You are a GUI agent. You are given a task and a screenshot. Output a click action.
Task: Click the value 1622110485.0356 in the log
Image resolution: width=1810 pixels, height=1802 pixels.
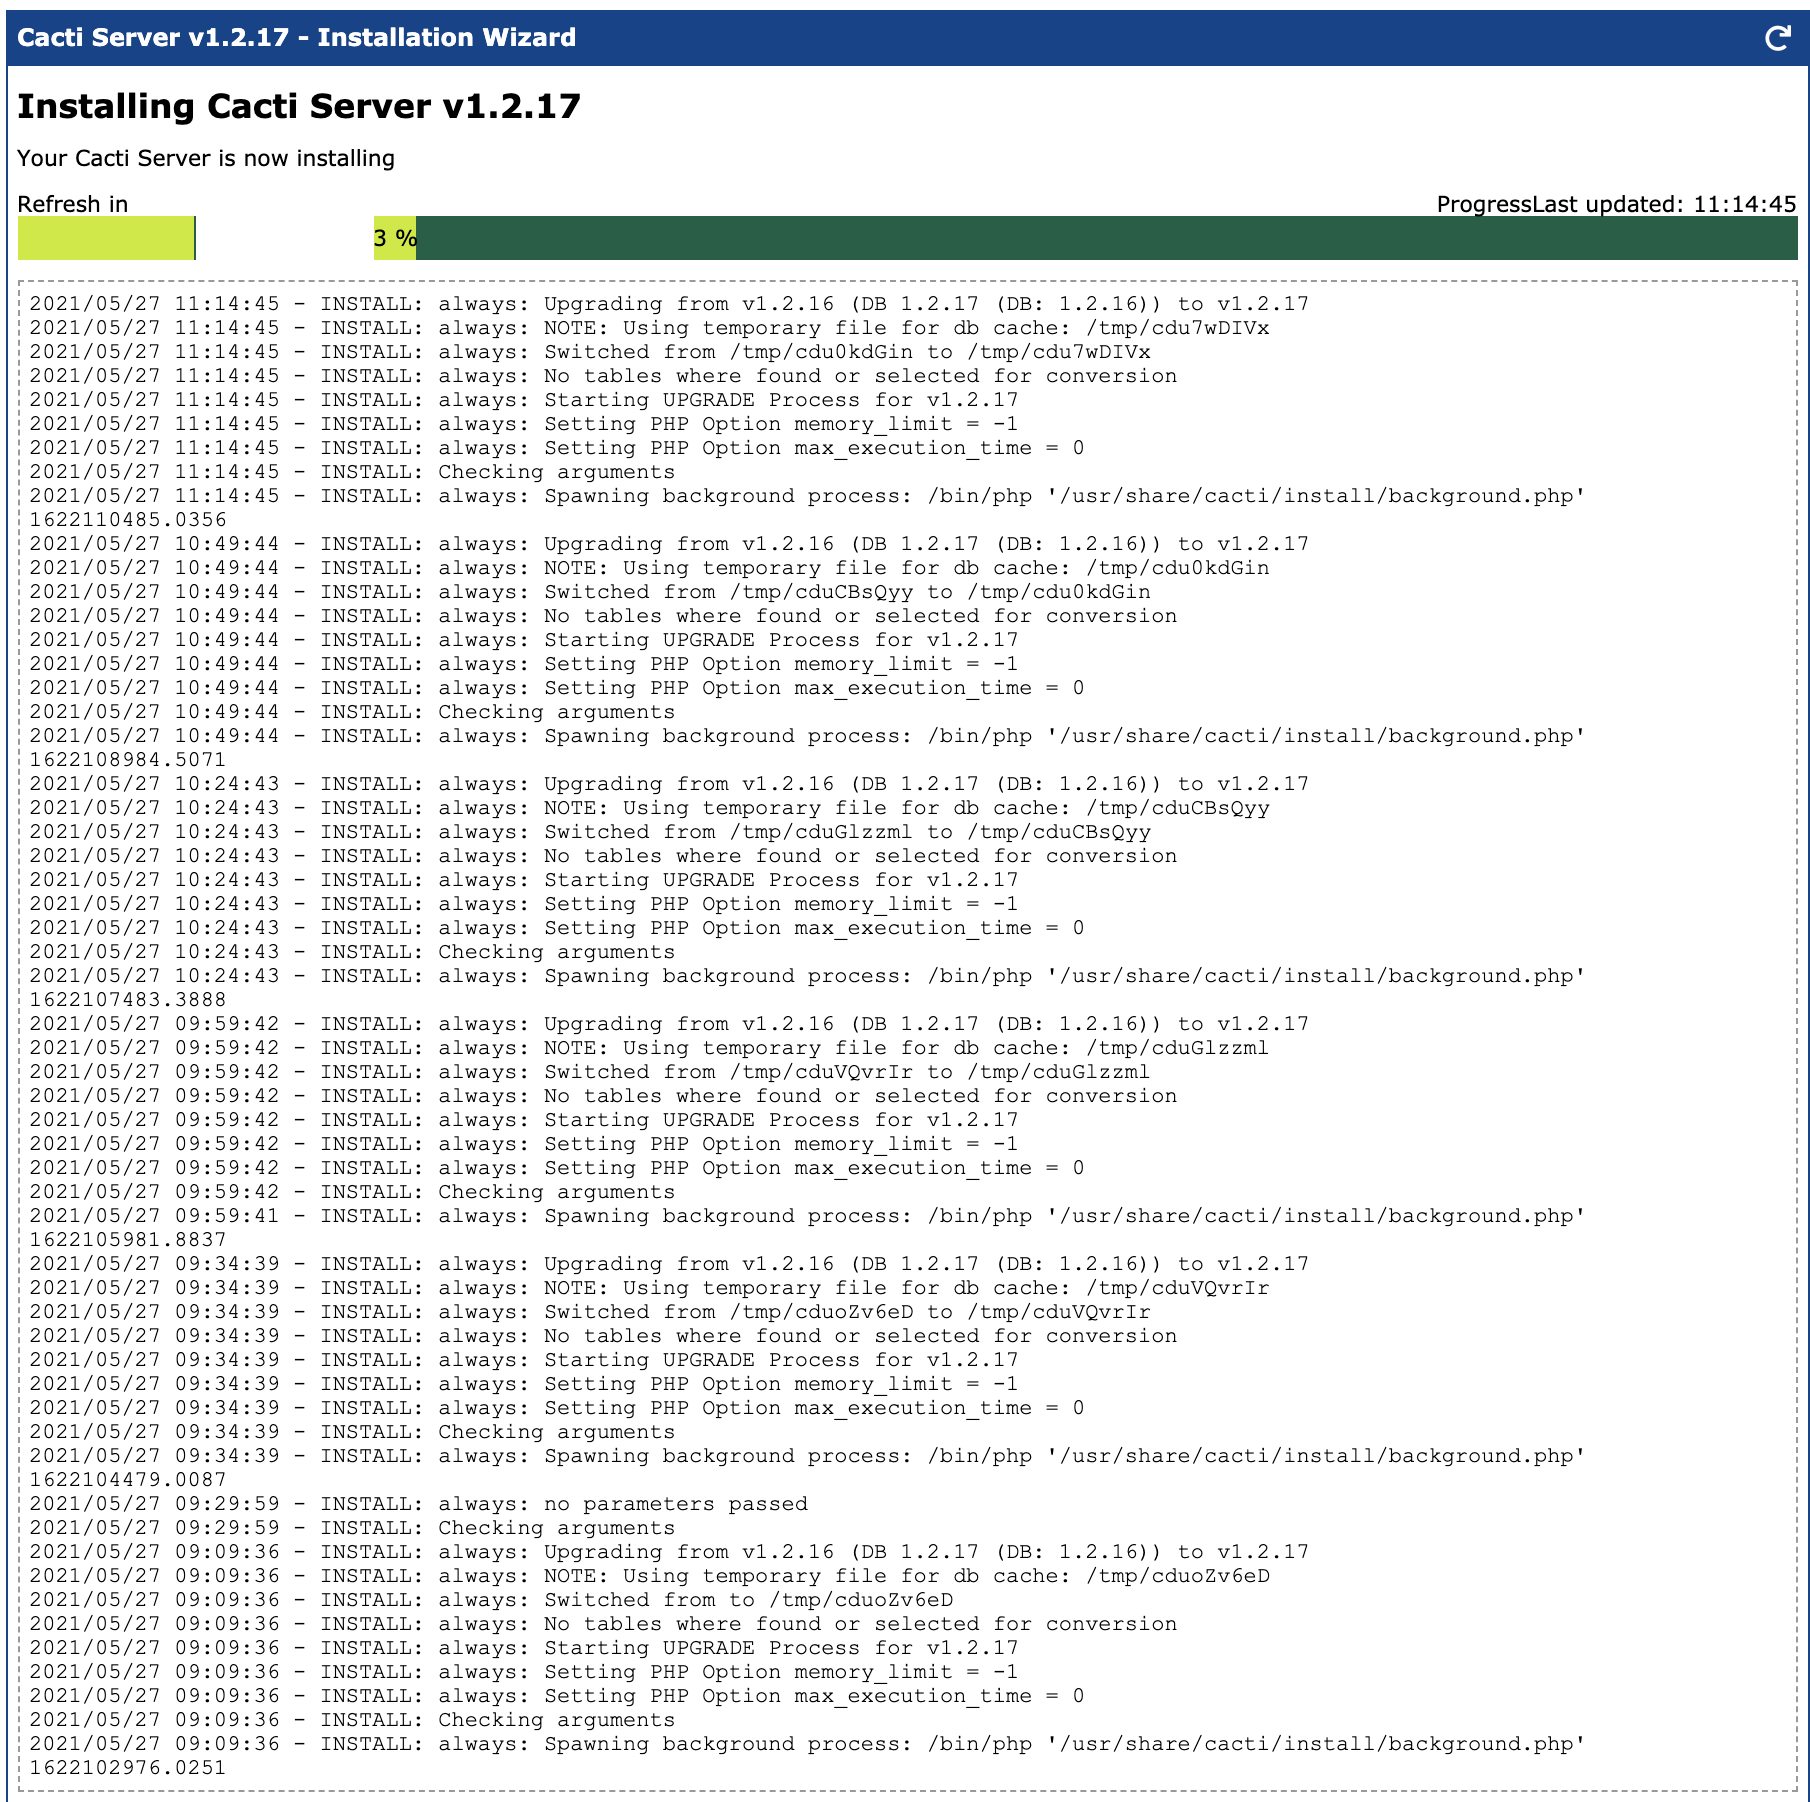[x=128, y=520]
